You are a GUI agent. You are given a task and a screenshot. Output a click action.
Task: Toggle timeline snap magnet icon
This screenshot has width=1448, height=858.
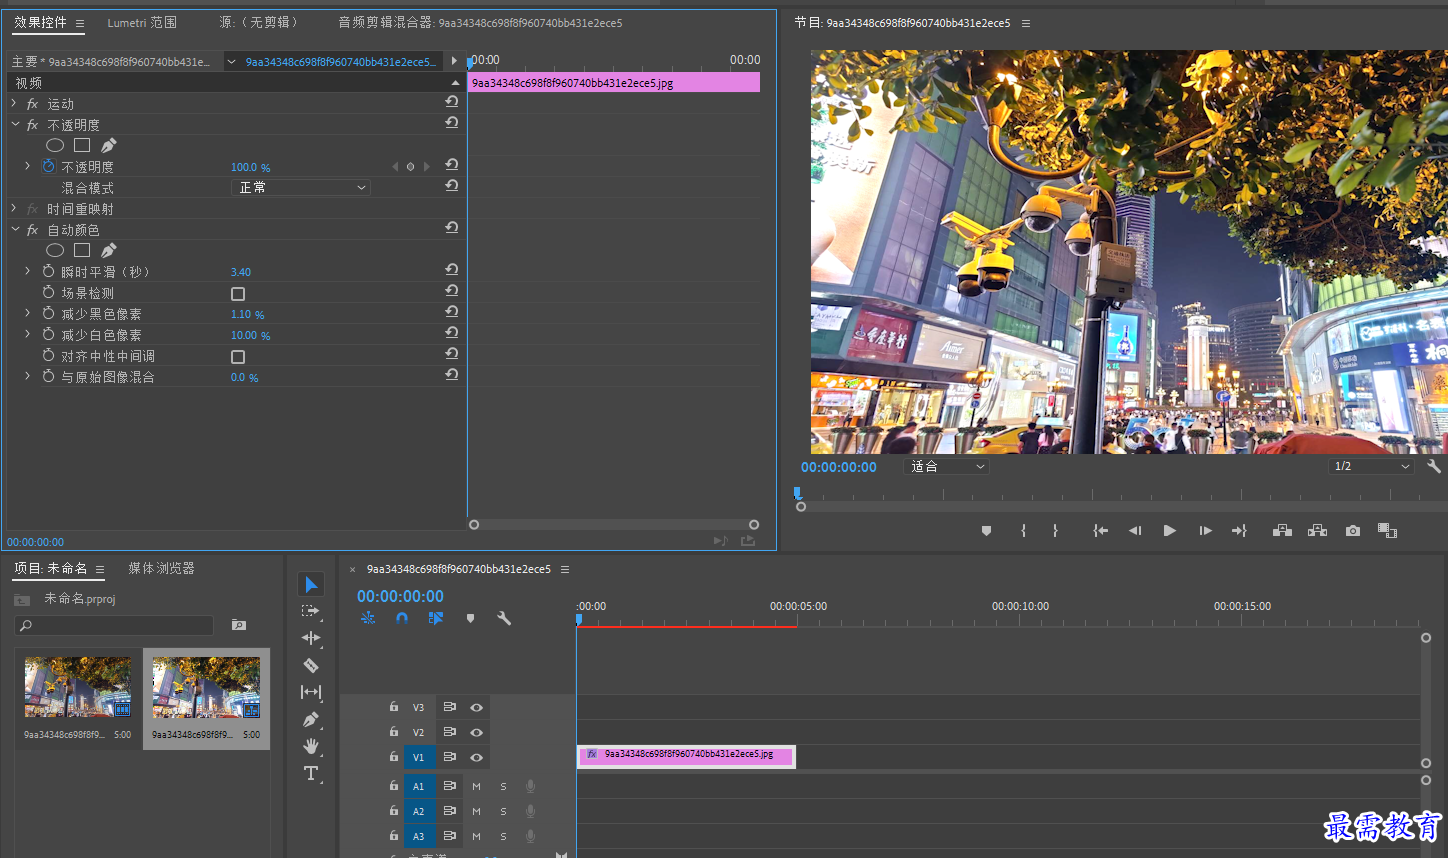[402, 618]
